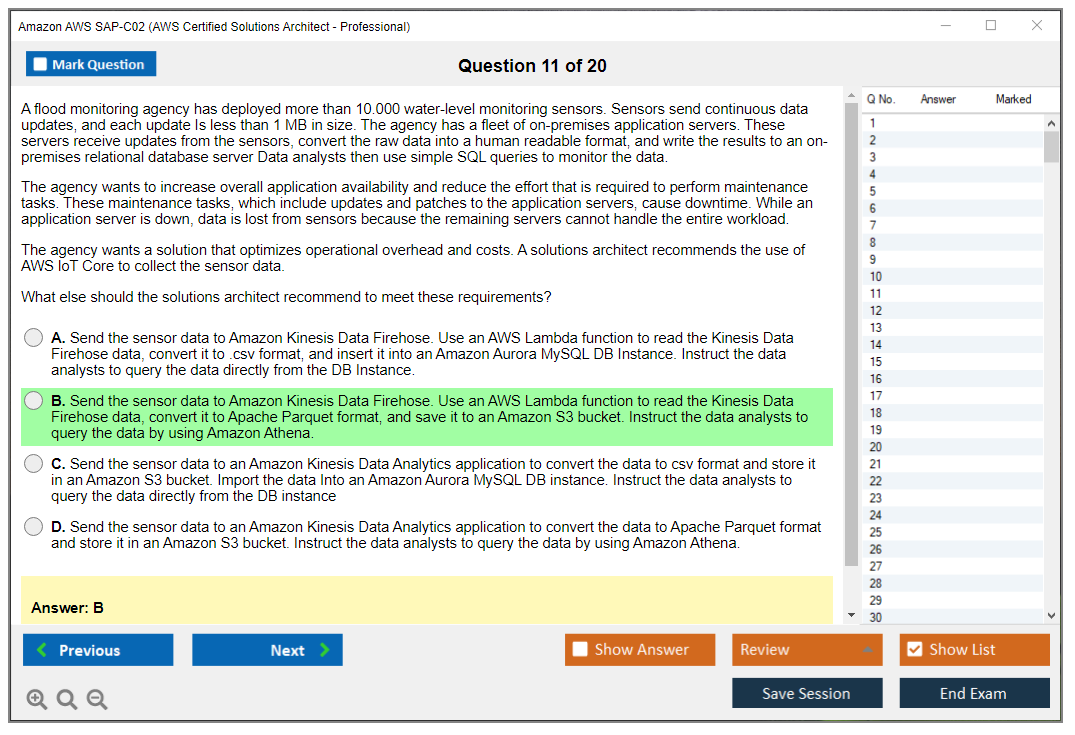Click the reset zoom magnifier icon
Viewport: 1075px width, 735px height.
coord(67,700)
